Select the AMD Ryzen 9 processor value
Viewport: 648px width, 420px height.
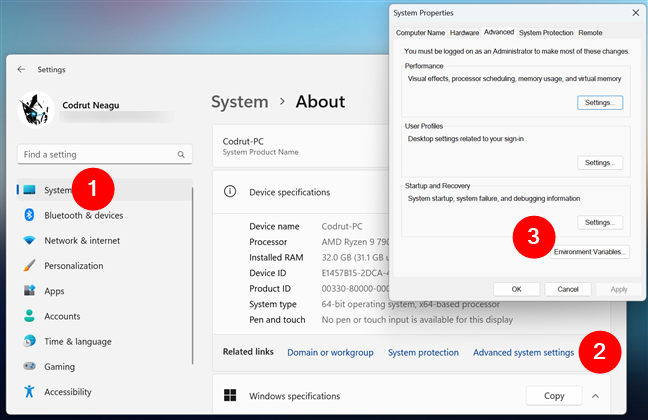coord(355,242)
